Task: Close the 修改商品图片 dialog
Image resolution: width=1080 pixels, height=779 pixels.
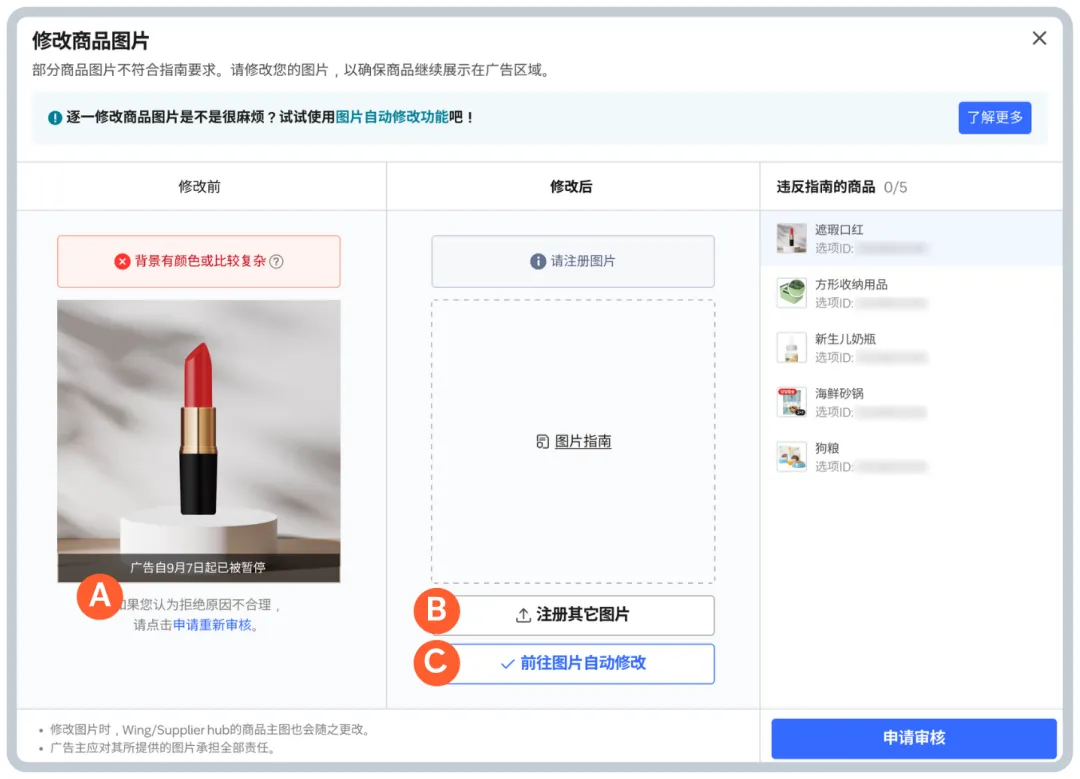Action: coord(1040,38)
